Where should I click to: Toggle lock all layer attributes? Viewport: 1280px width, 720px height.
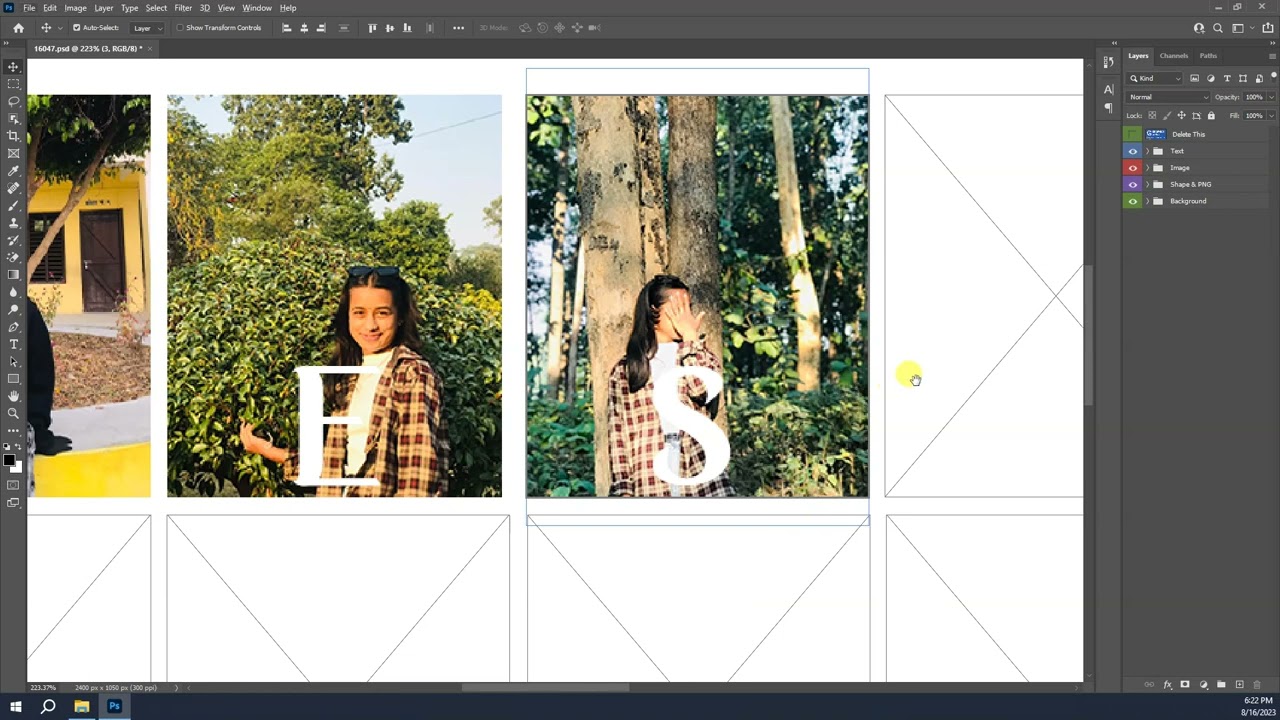[x=1211, y=116]
